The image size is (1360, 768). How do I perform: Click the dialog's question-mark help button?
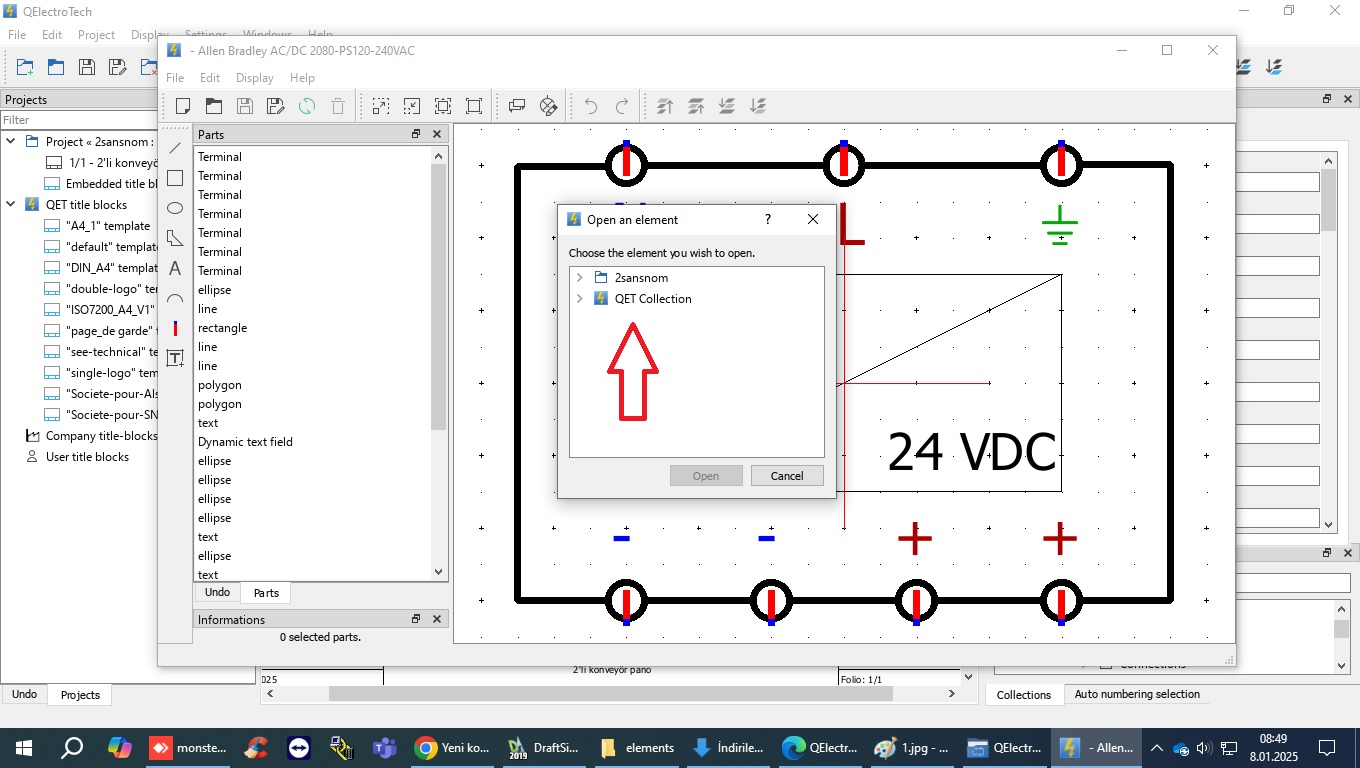pos(768,219)
